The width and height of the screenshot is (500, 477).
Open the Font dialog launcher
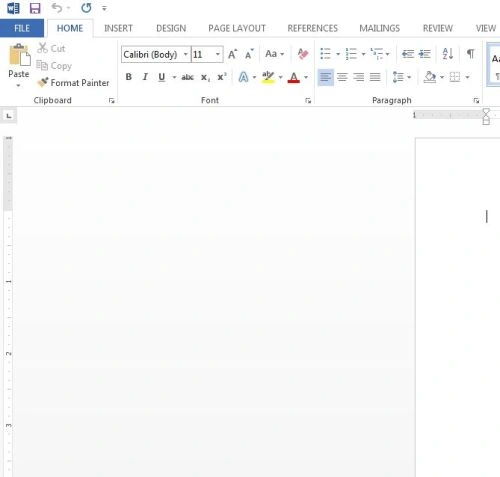tap(308, 101)
